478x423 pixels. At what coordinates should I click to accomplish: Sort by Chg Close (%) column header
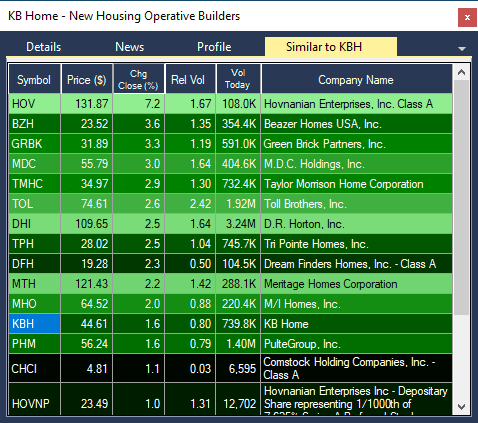tap(138, 79)
